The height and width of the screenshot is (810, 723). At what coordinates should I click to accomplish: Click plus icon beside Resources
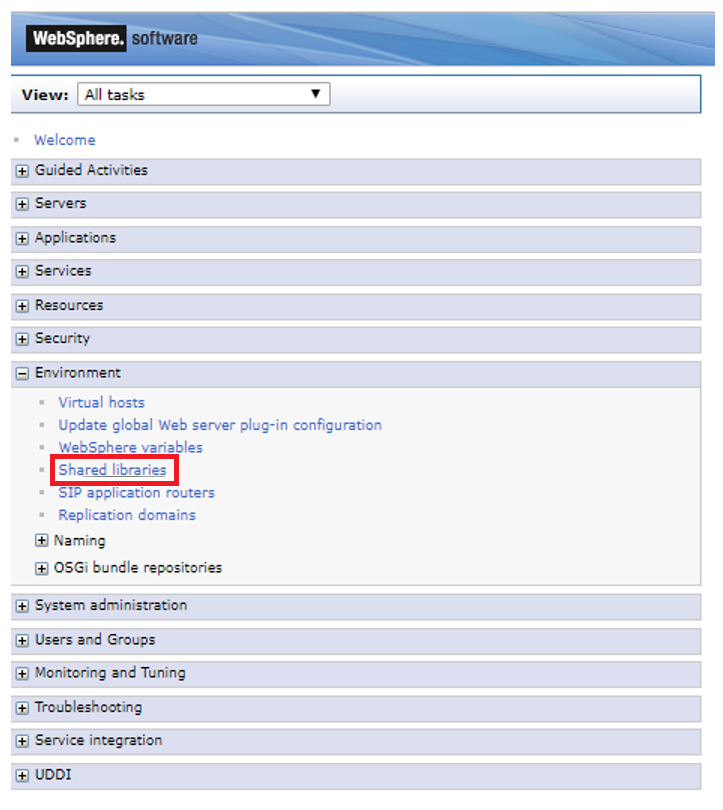(x=23, y=306)
